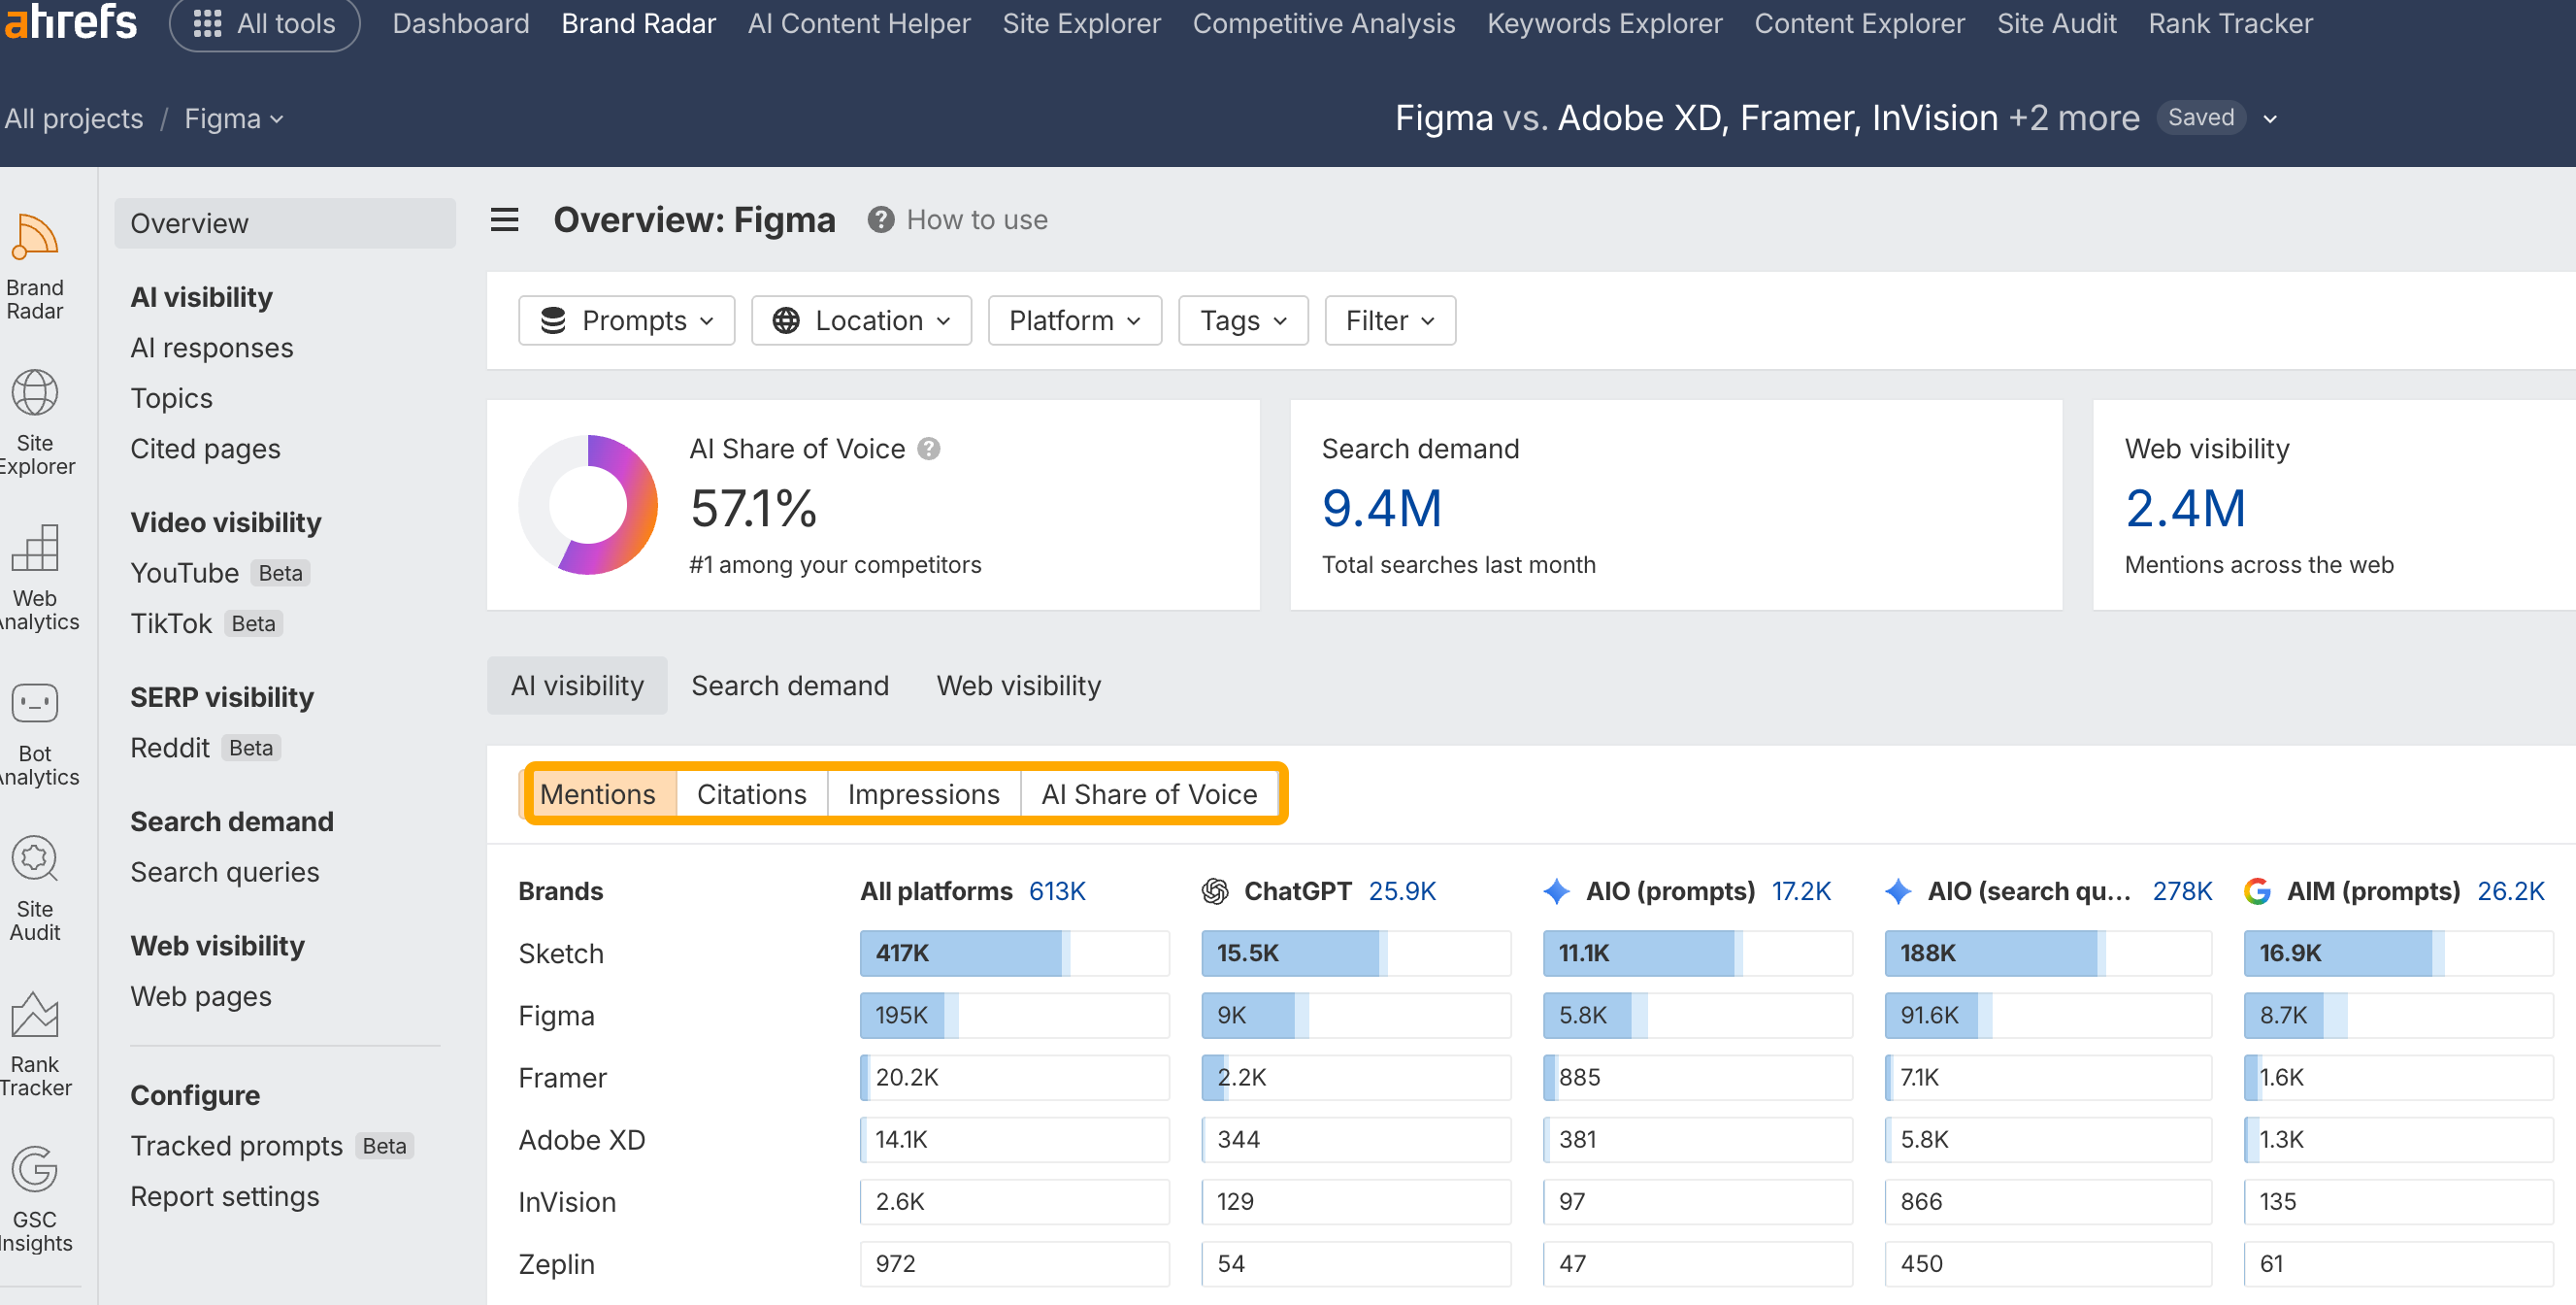Click the AIO (search queries) sparkle icon
Screen dimensions: 2576x1305
(x=1898, y=891)
